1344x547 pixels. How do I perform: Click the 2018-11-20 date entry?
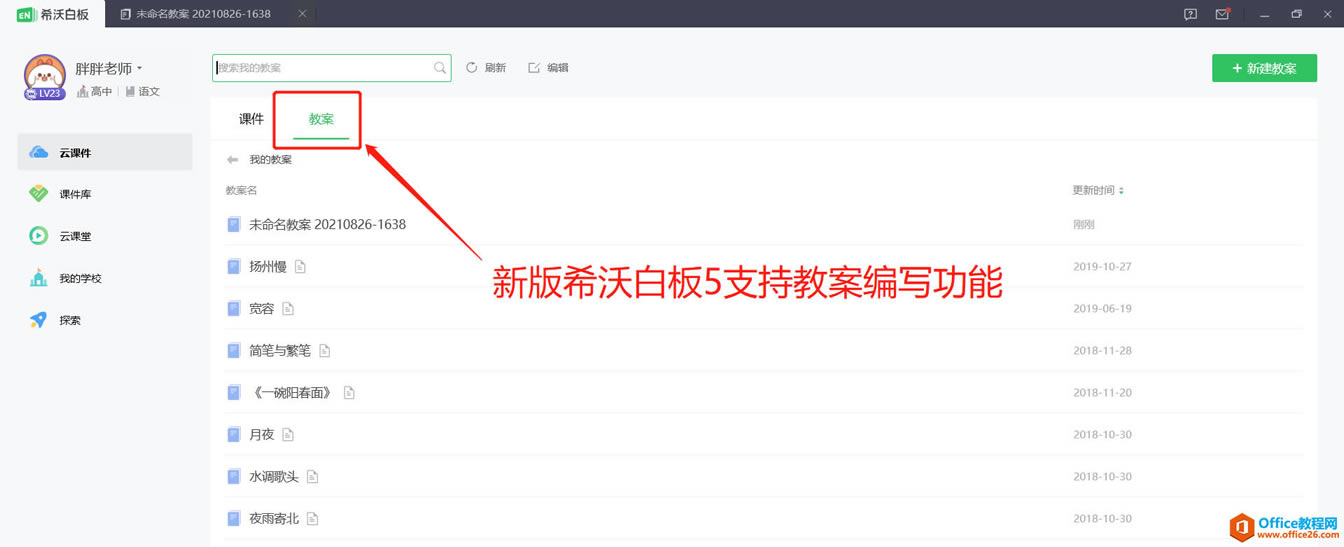[x=1102, y=393]
